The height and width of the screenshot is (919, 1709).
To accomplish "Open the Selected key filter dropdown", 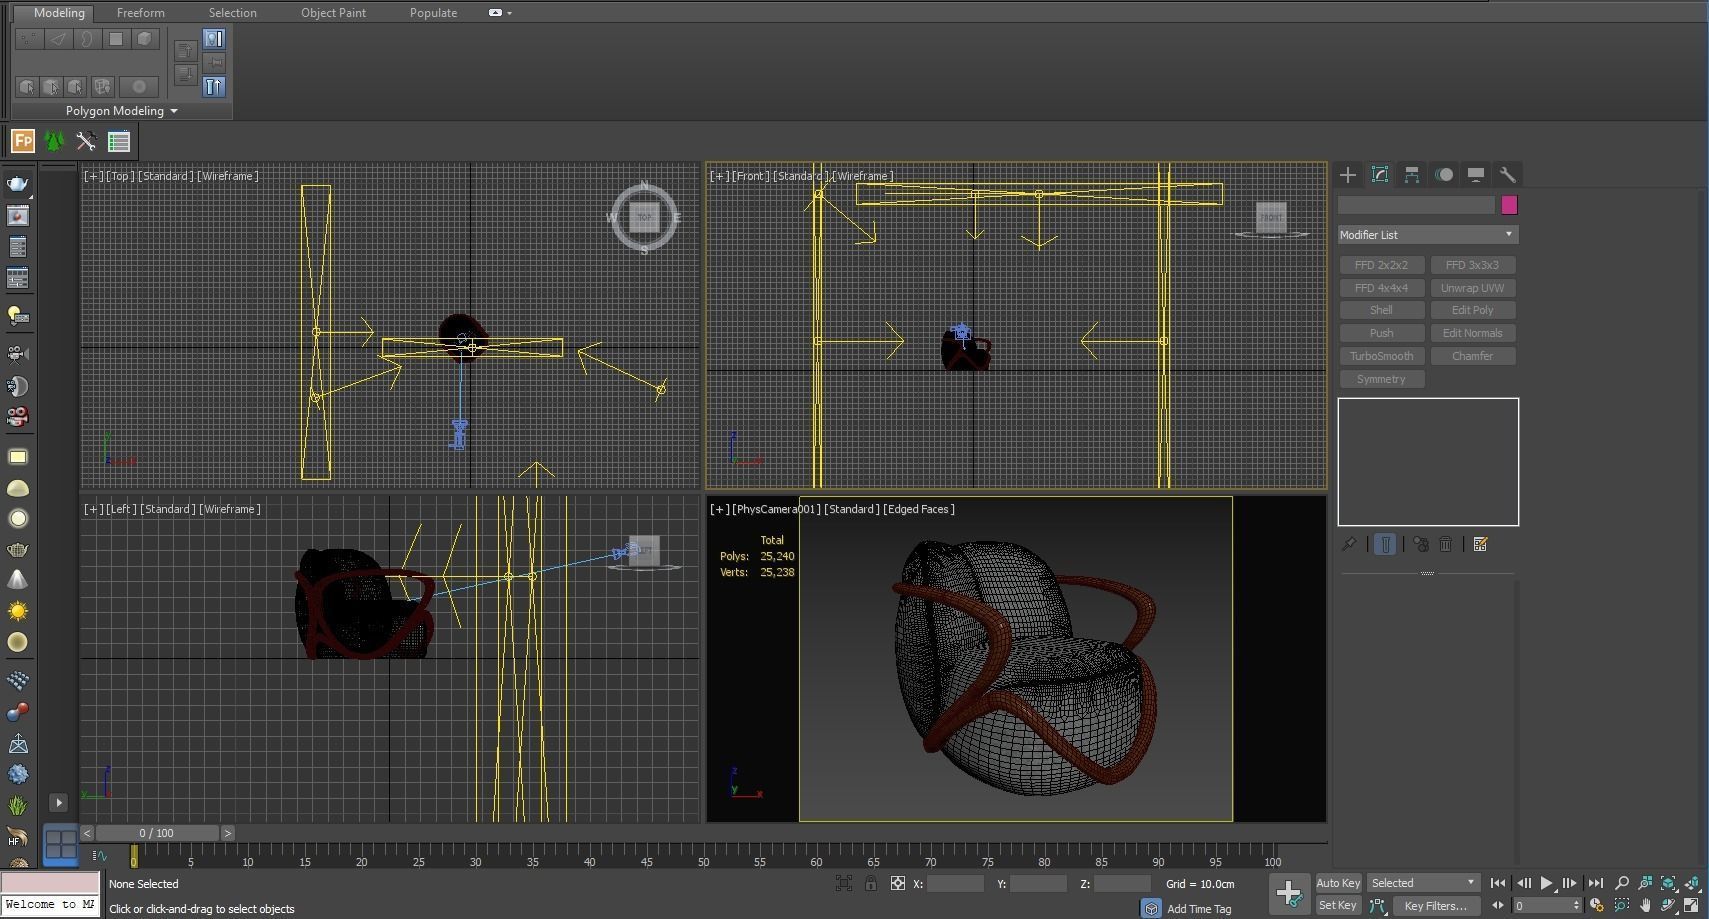I will click(x=1423, y=883).
